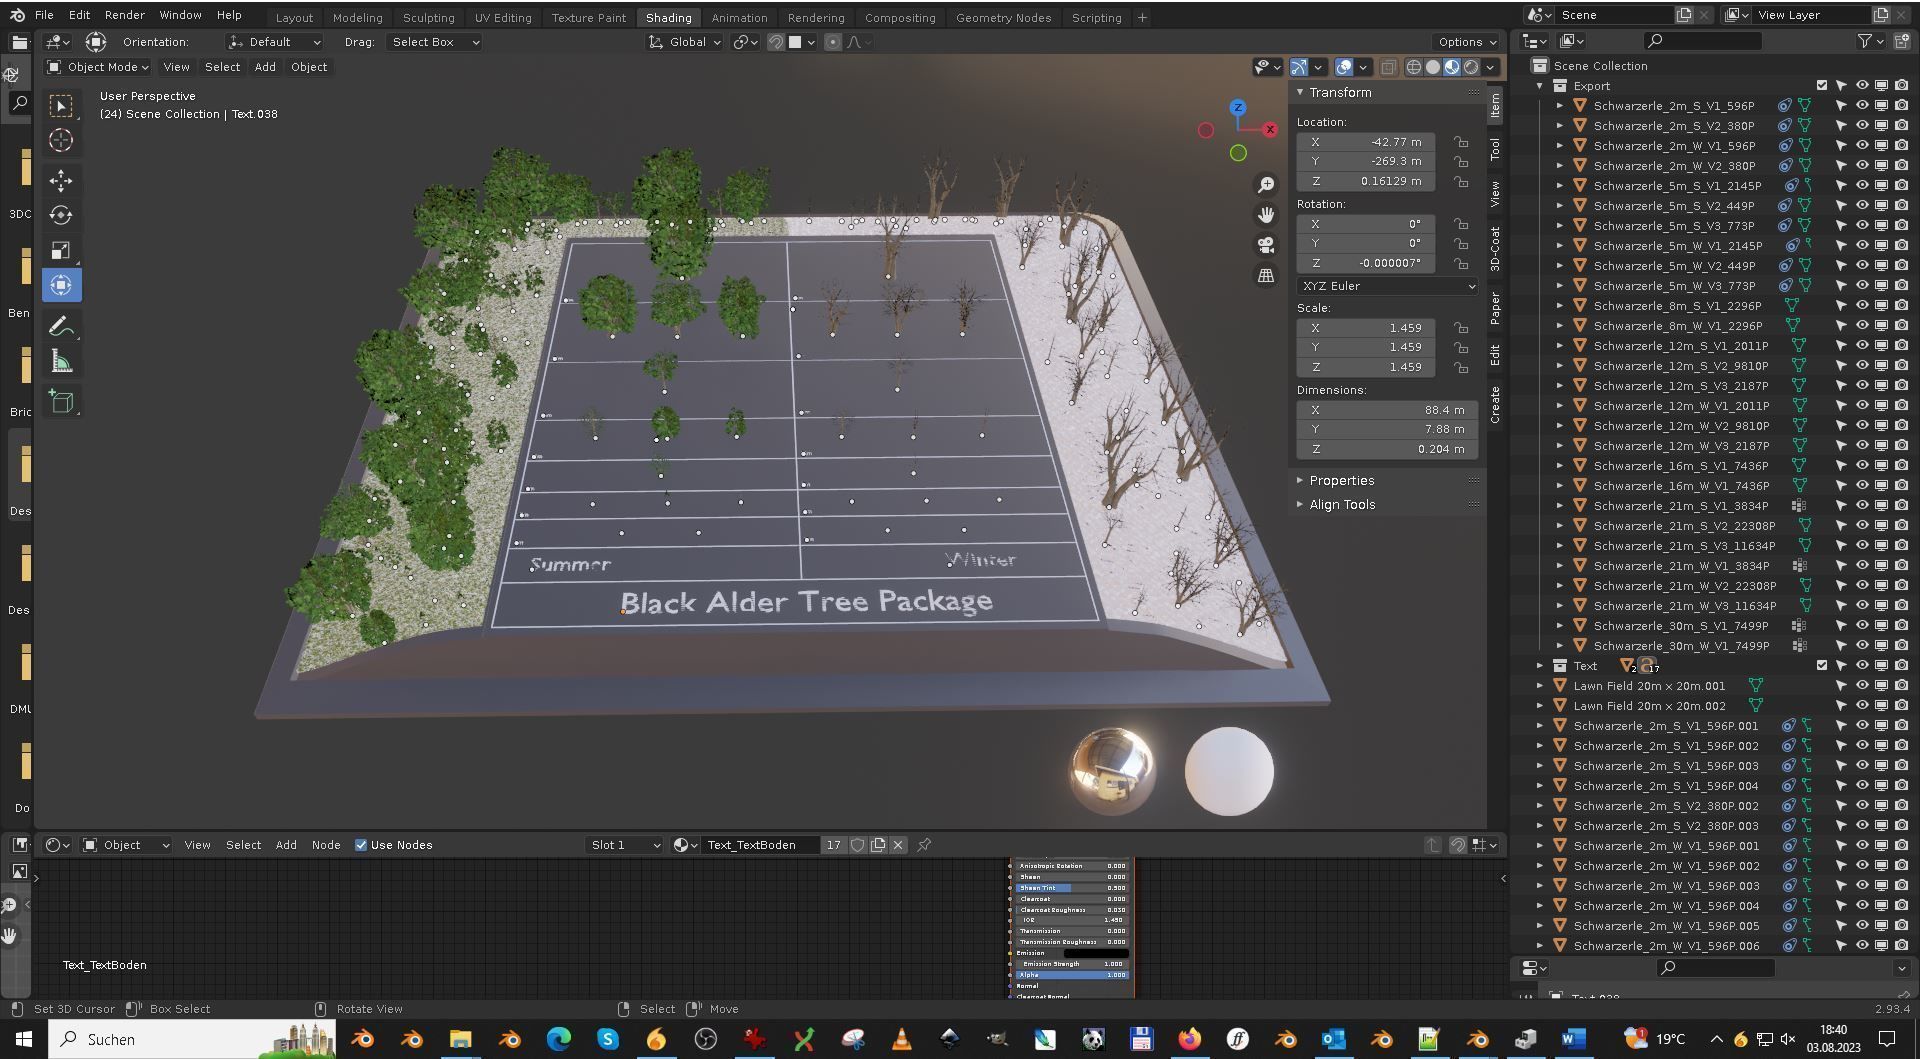Launch Word from the Windows taskbar

coord(1572,1040)
